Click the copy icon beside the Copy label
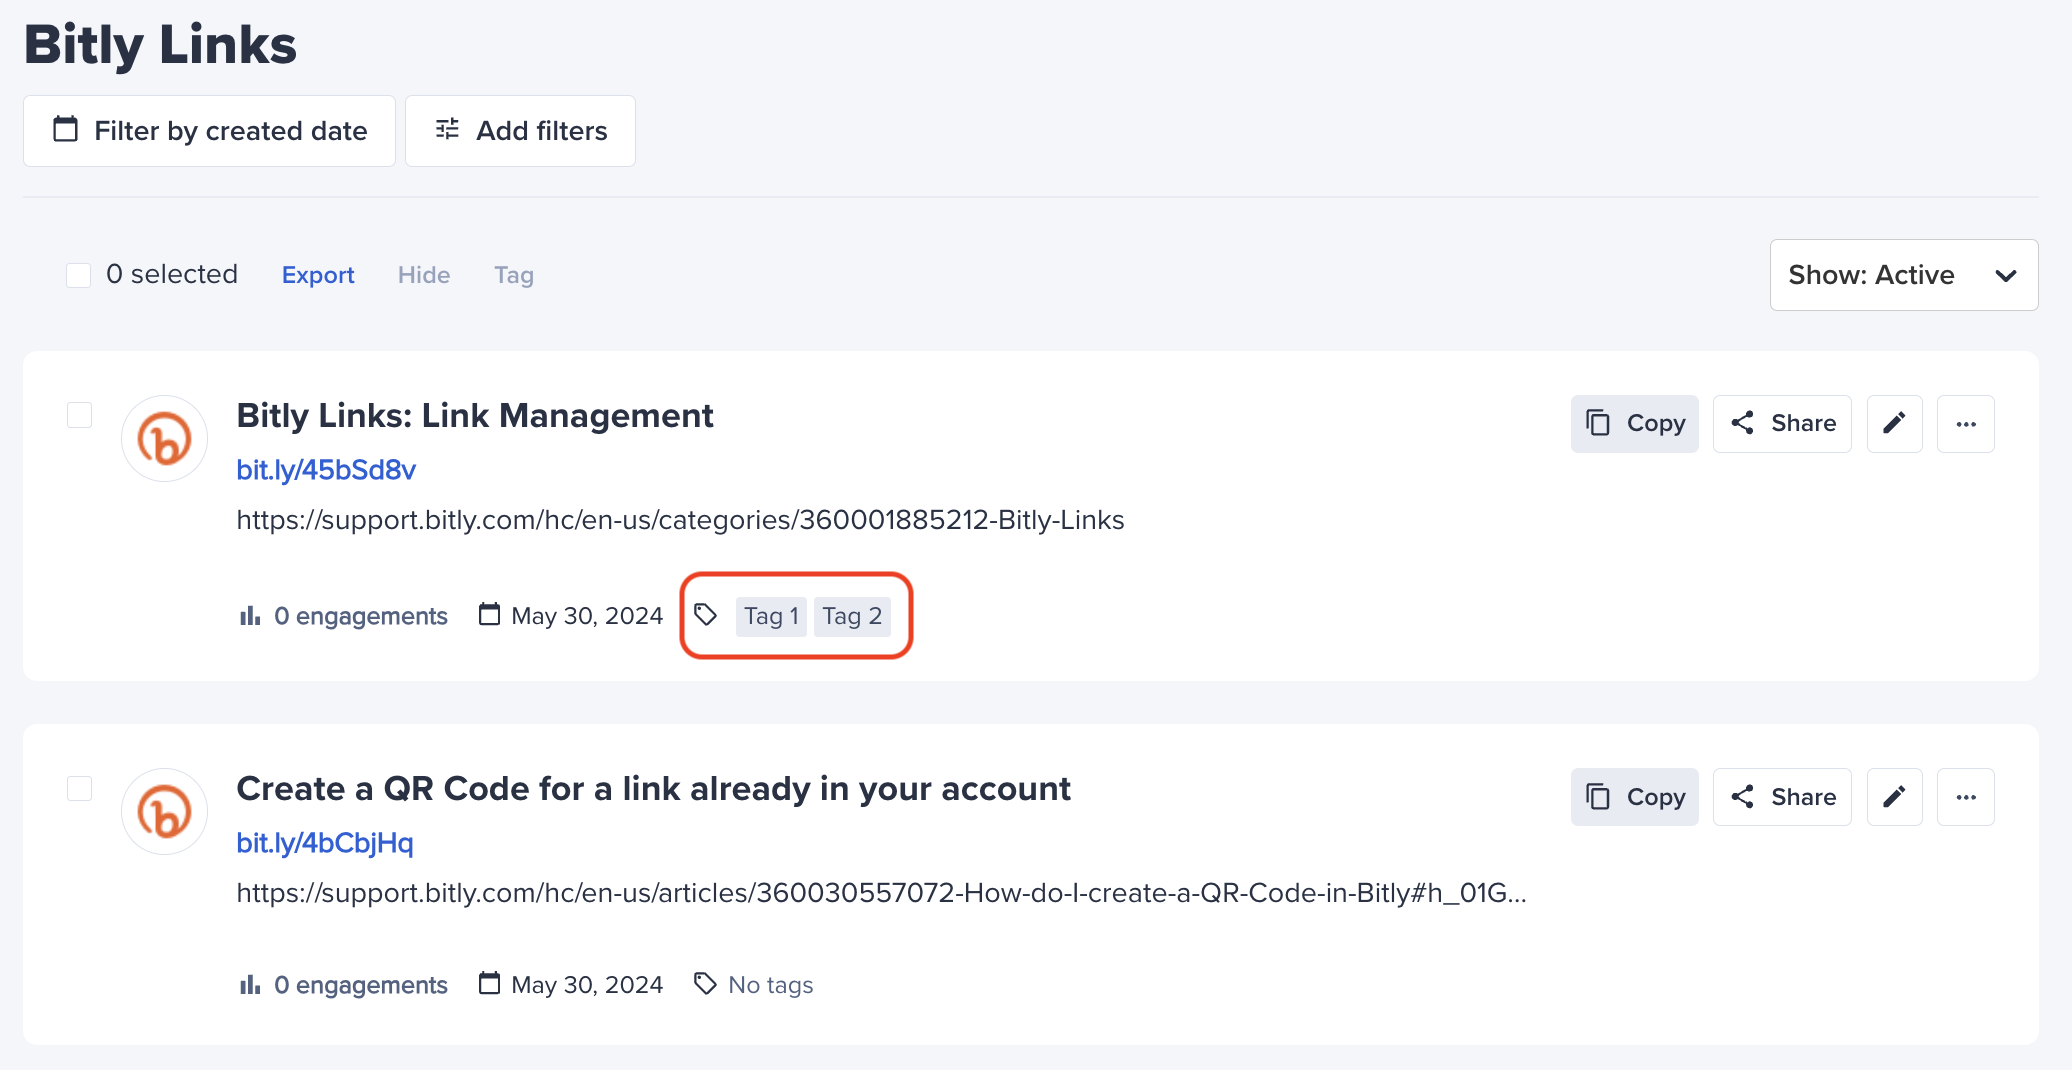 pyautogui.click(x=1599, y=423)
